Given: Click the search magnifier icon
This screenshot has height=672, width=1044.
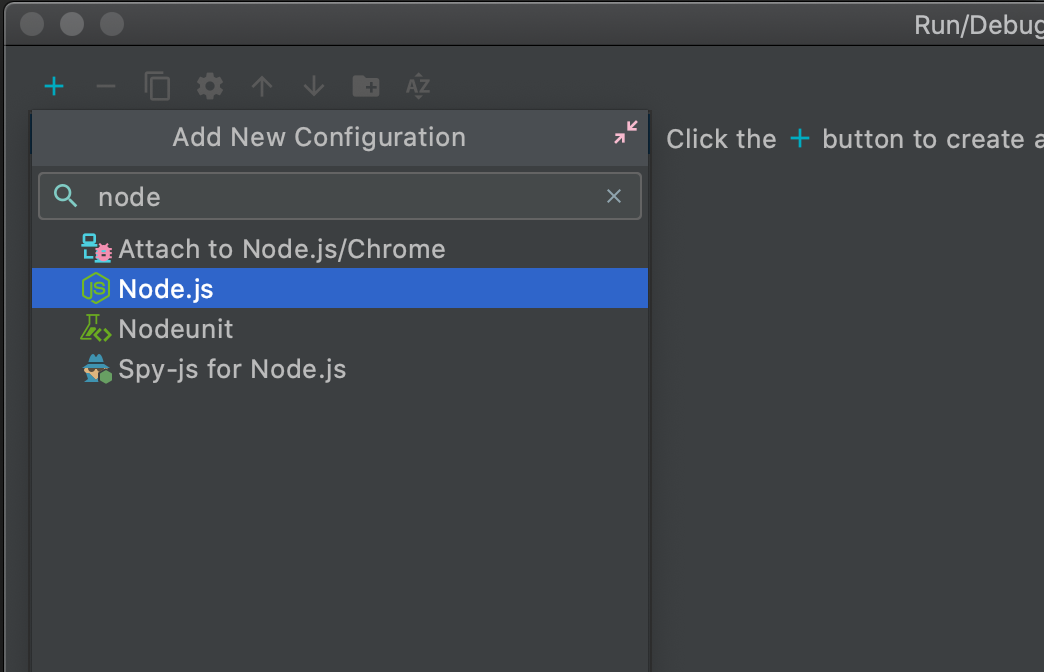Looking at the screenshot, I should 64,196.
